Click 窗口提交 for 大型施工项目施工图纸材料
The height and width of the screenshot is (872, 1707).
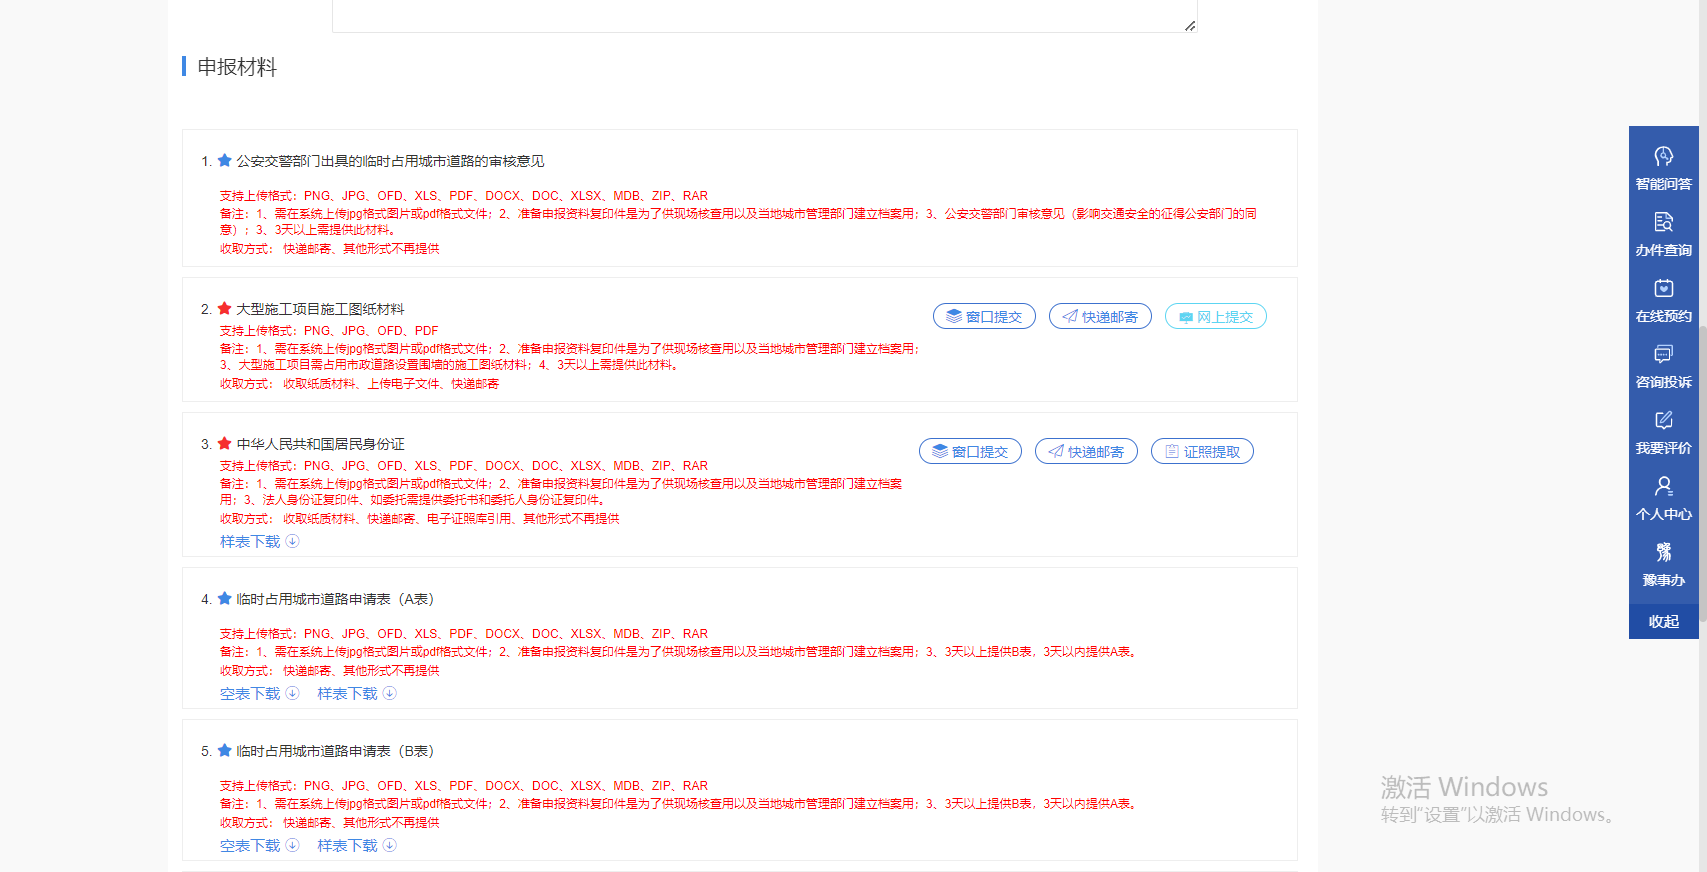click(x=984, y=317)
